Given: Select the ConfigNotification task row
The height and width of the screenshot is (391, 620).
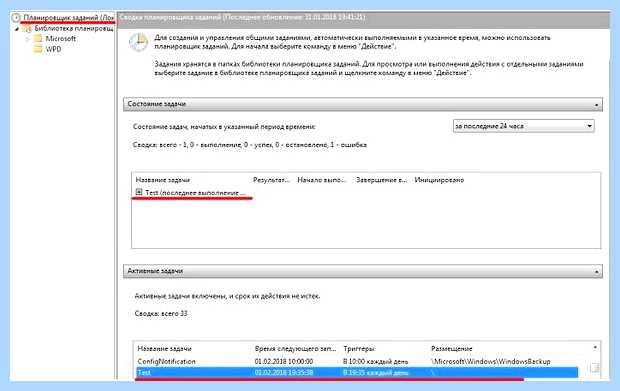Looking at the screenshot, I should (357, 361).
